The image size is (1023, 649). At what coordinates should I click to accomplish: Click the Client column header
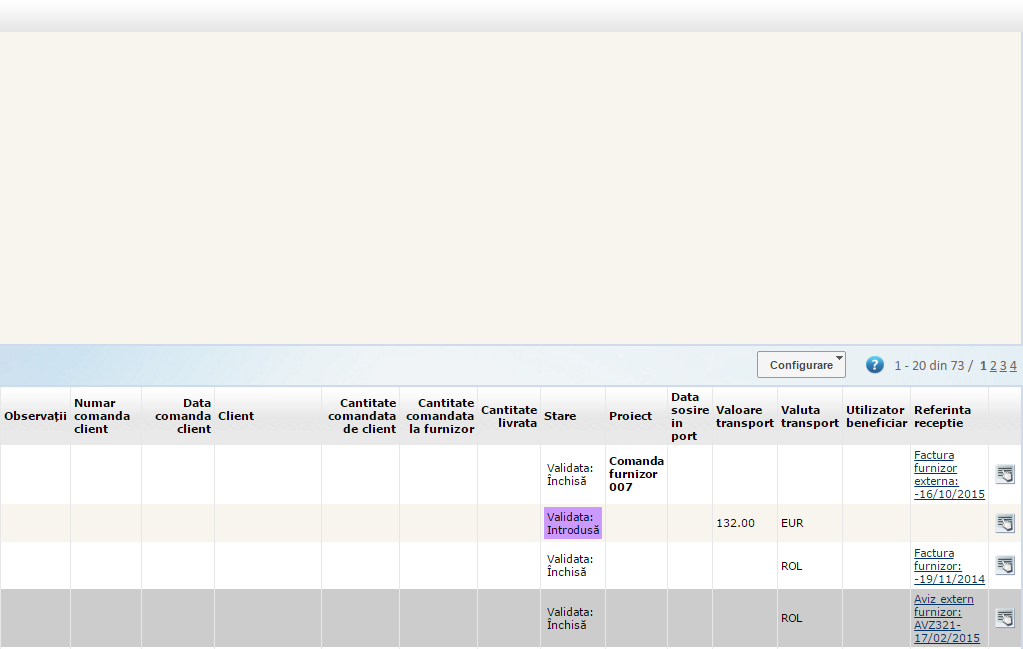pos(236,416)
